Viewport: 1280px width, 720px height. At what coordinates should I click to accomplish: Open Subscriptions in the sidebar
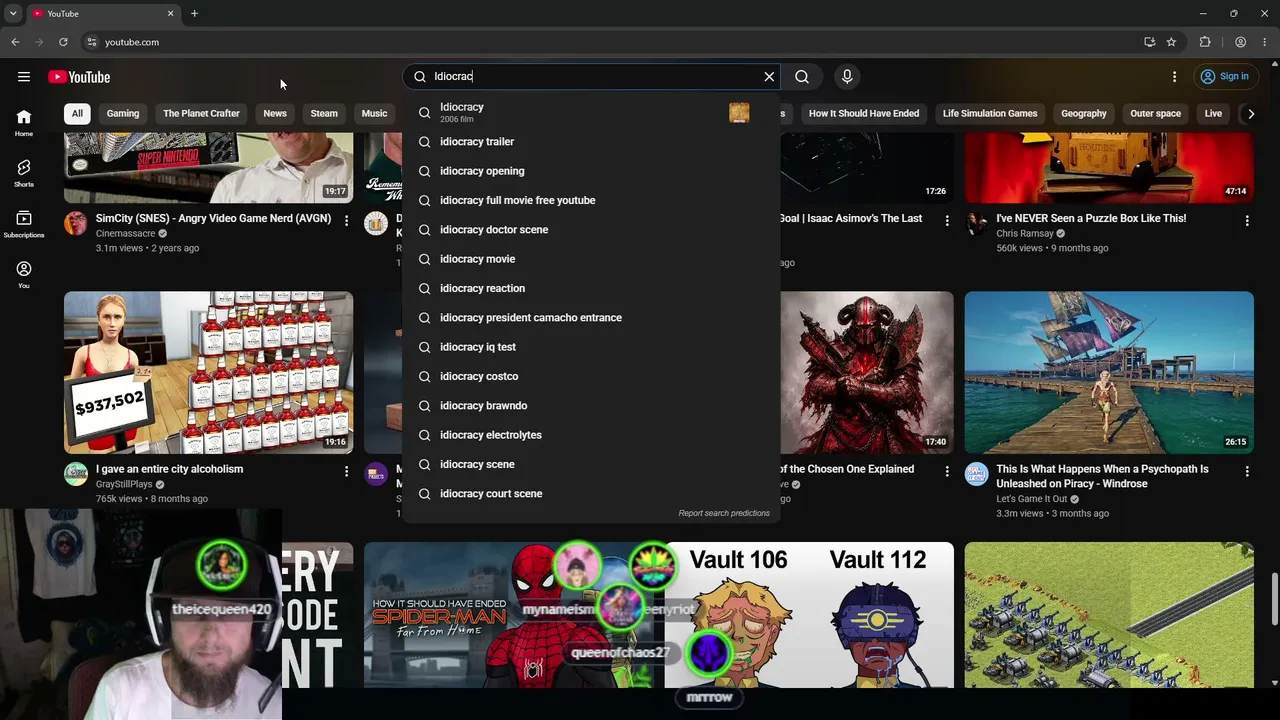tap(24, 224)
